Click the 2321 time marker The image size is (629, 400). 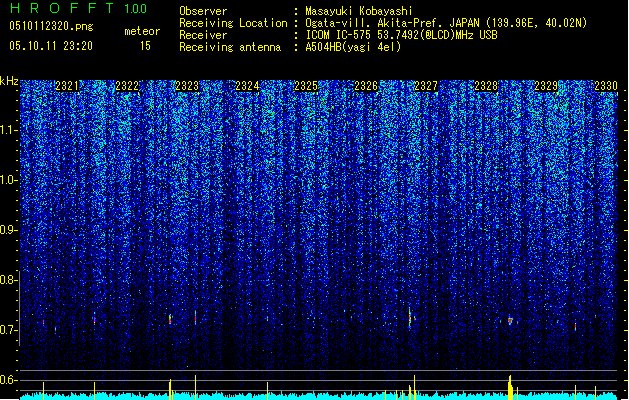tap(67, 86)
